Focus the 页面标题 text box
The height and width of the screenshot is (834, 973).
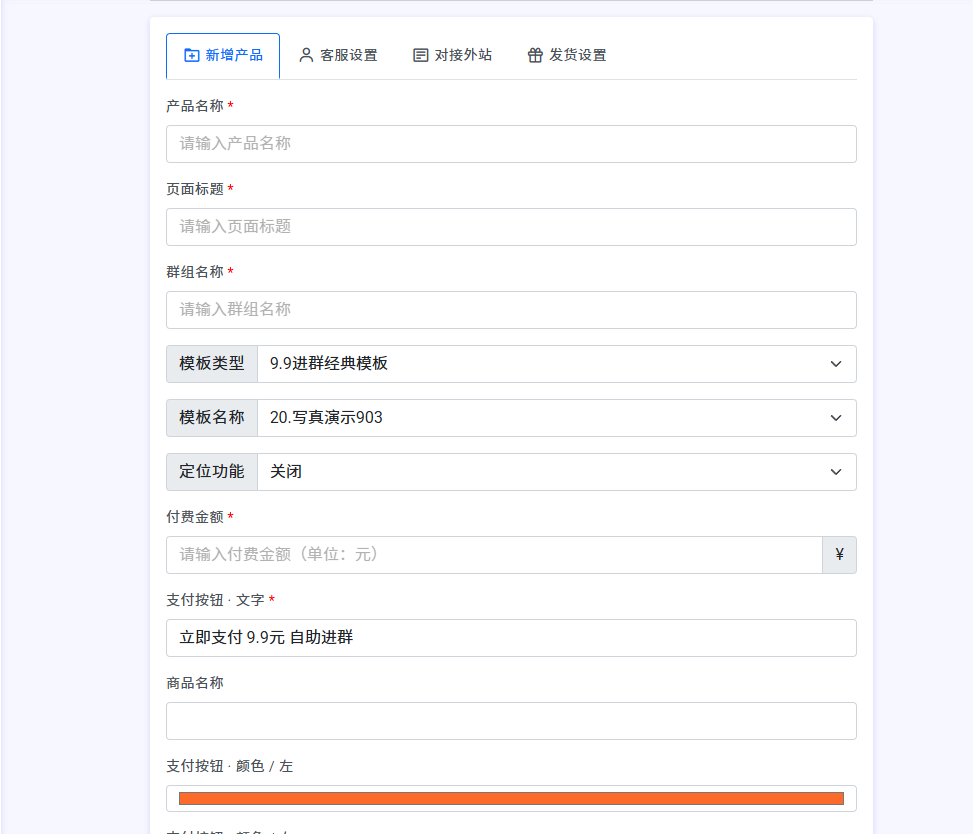(511, 227)
